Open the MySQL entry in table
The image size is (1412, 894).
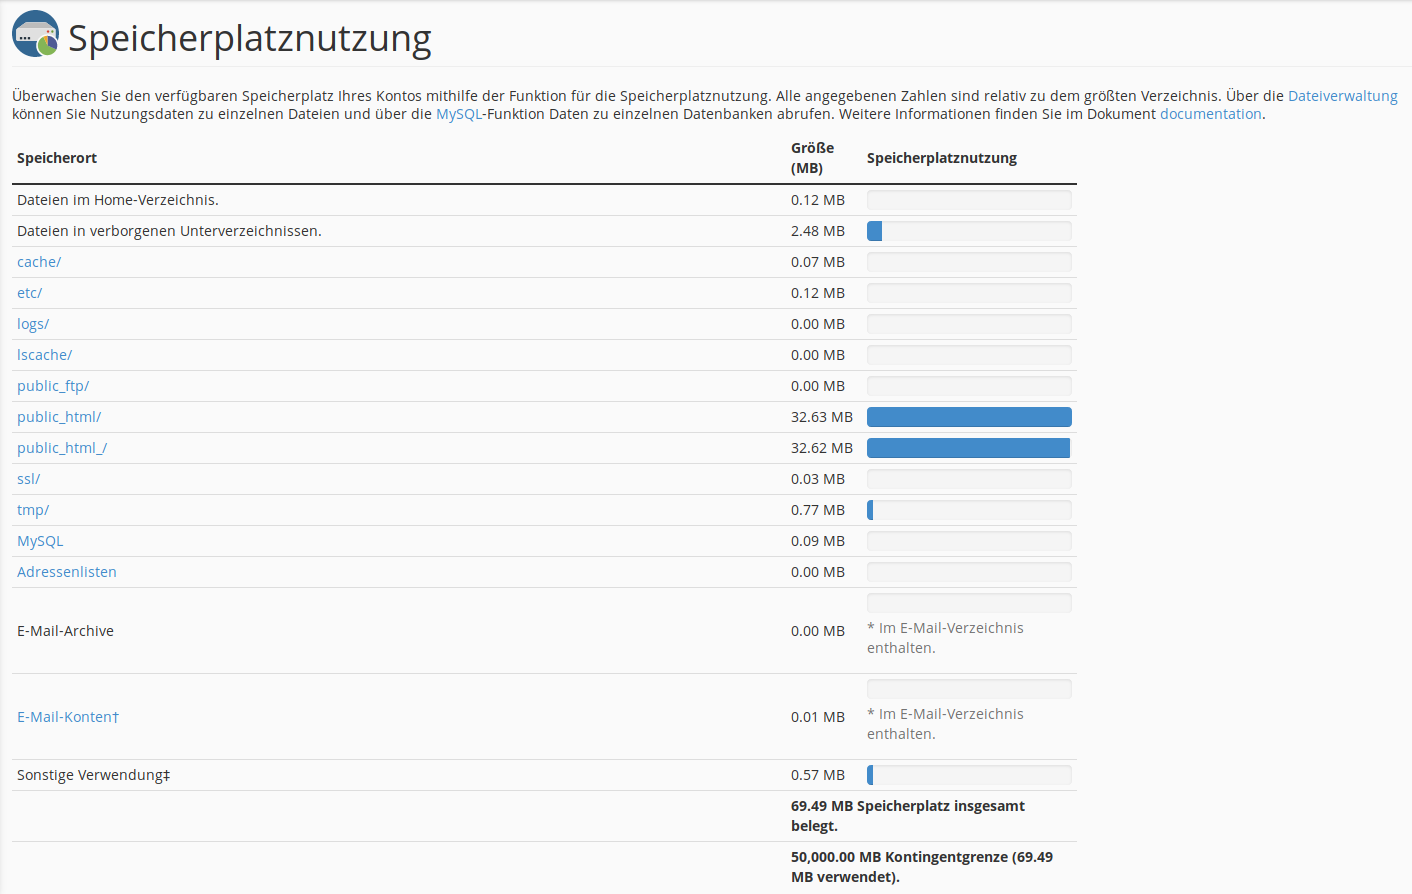(x=40, y=541)
